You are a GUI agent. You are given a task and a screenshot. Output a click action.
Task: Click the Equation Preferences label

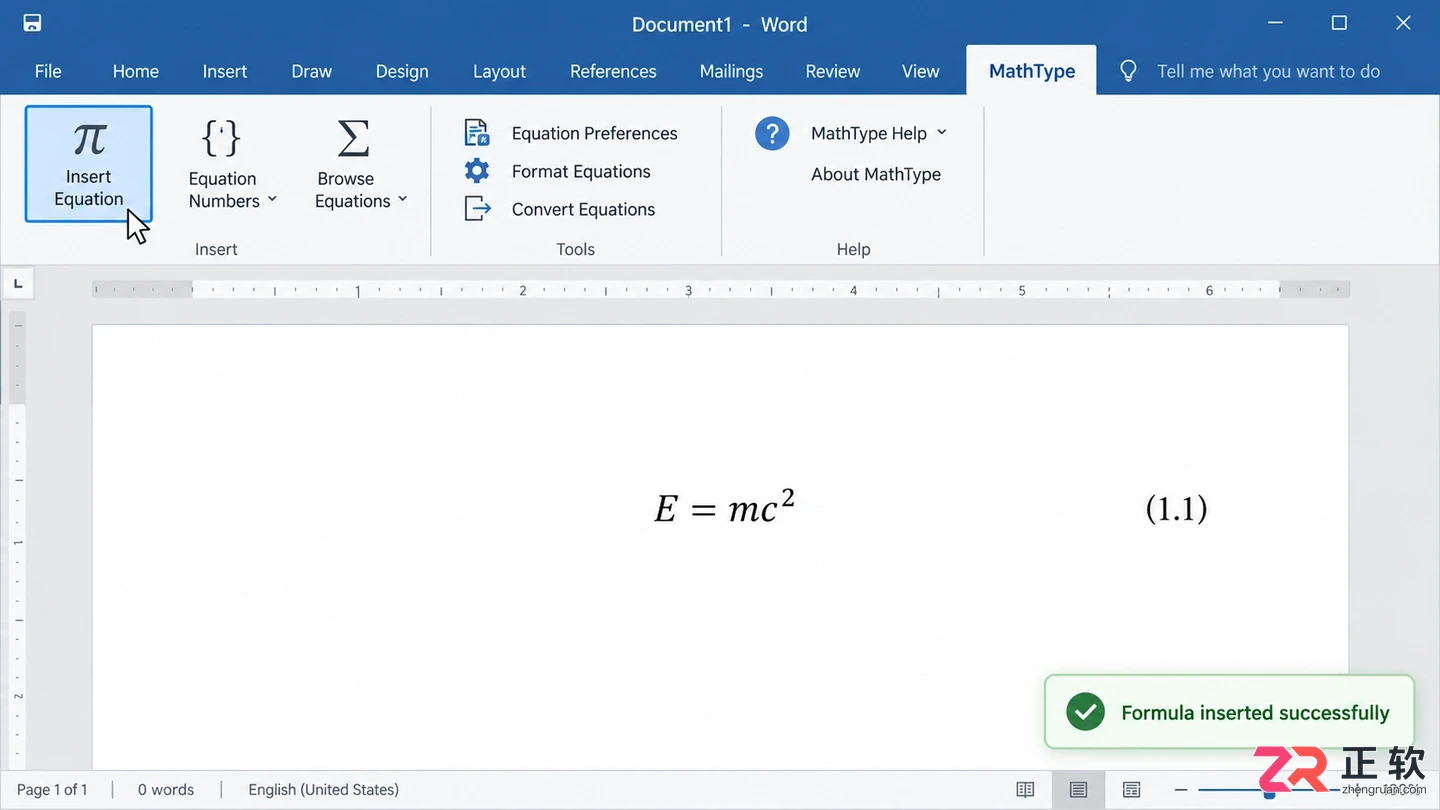coord(594,133)
